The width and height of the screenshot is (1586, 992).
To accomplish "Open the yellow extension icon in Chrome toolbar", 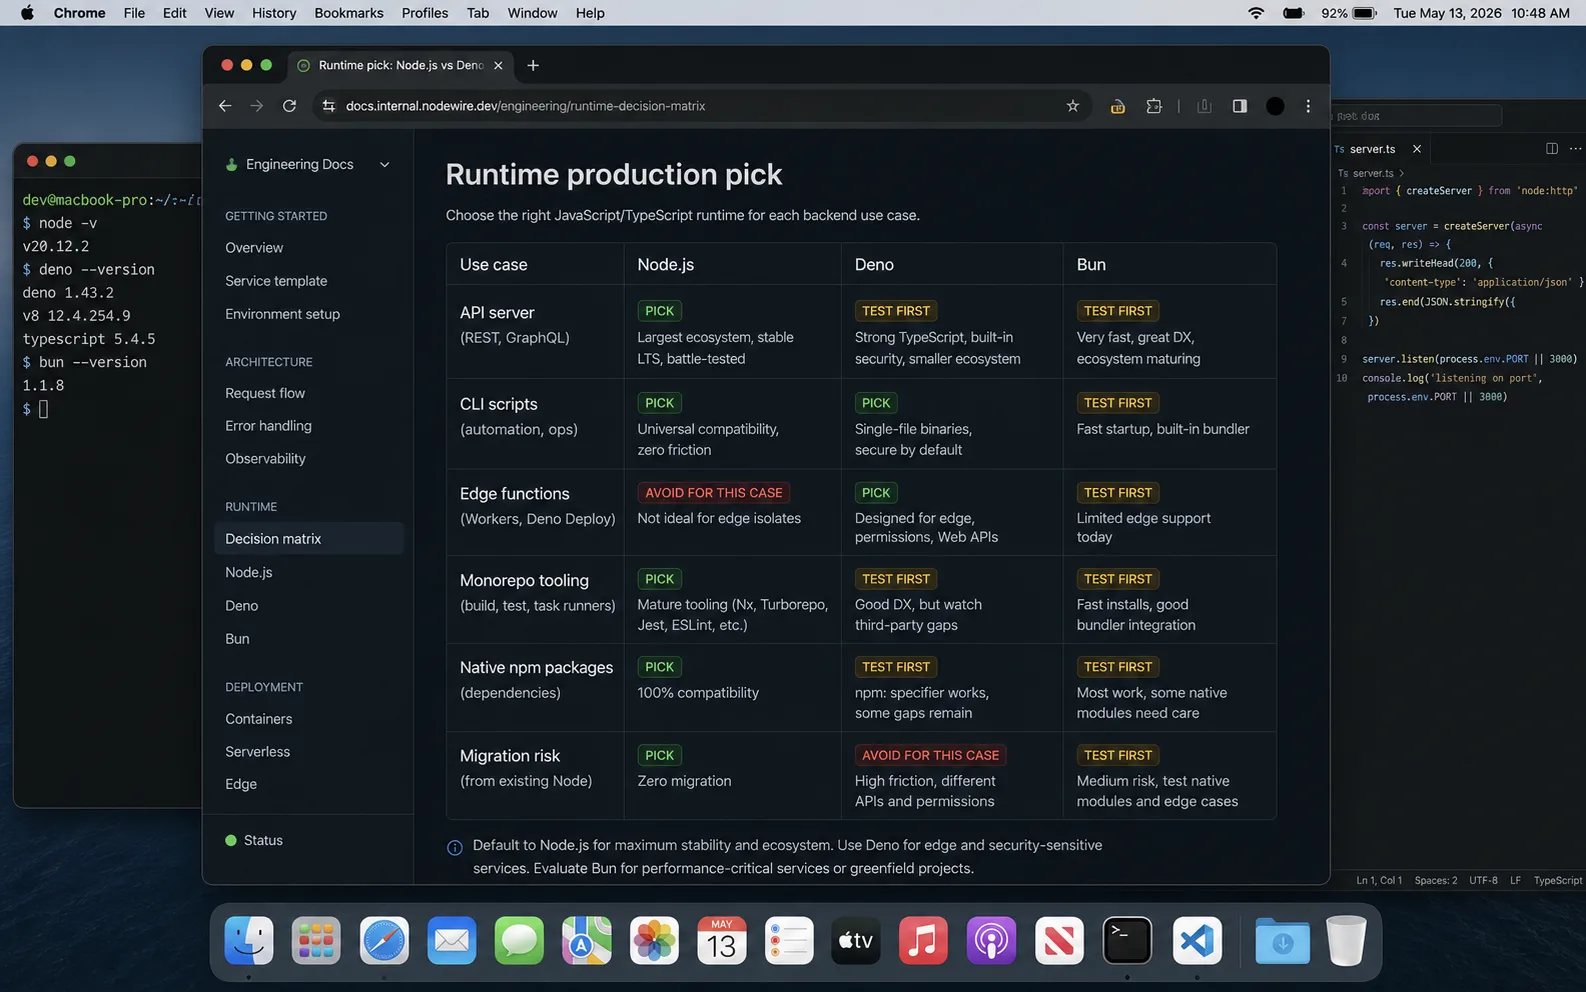I will pos(1118,106).
